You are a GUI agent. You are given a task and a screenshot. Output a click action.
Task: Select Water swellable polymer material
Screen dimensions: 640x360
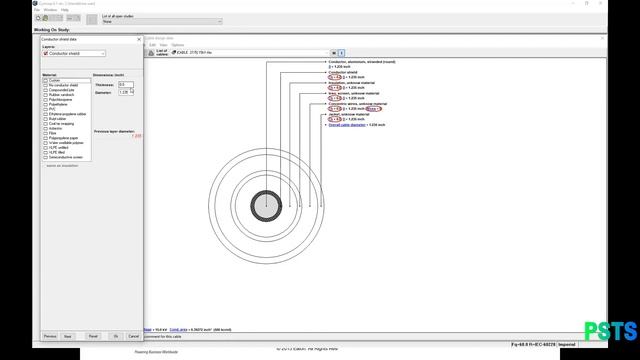click(x=67, y=143)
